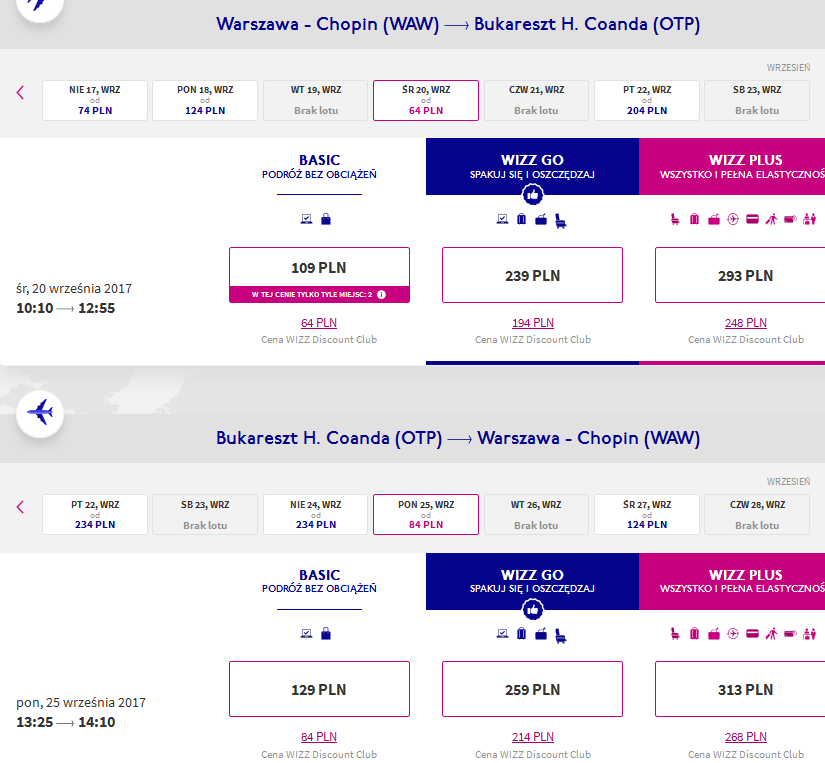Viewport: 825px width, 763px height.
Task: Choose outbound WIZZ PLUS fare 293 PLN
Action: 740,275
